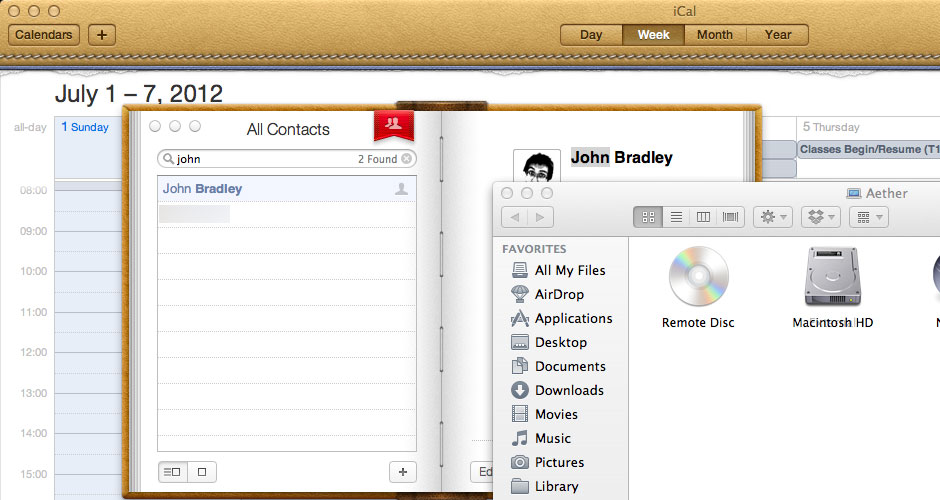940x500 pixels.
Task: Click the 5 Thursday day header
Action: pos(831,127)
